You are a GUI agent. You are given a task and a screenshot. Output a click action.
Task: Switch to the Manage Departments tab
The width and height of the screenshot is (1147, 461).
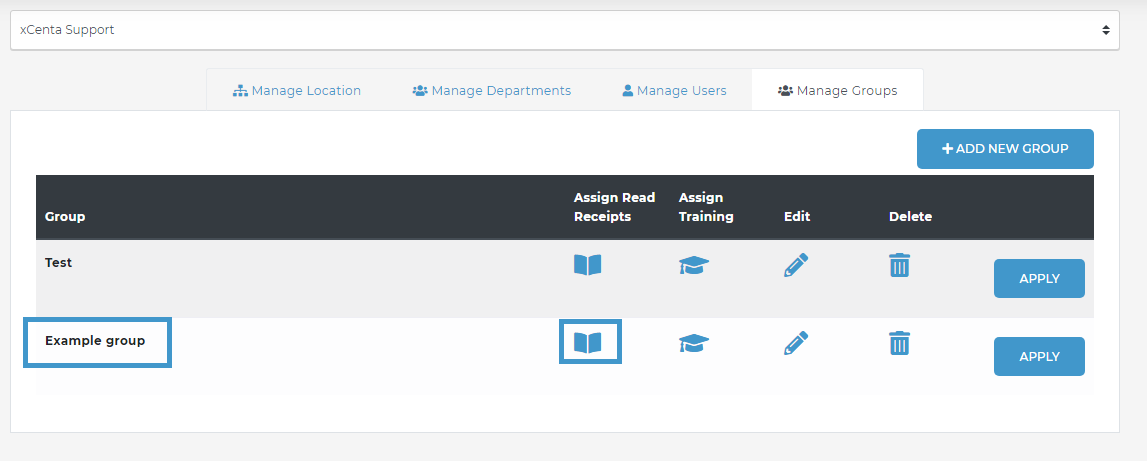click(492, 91)
